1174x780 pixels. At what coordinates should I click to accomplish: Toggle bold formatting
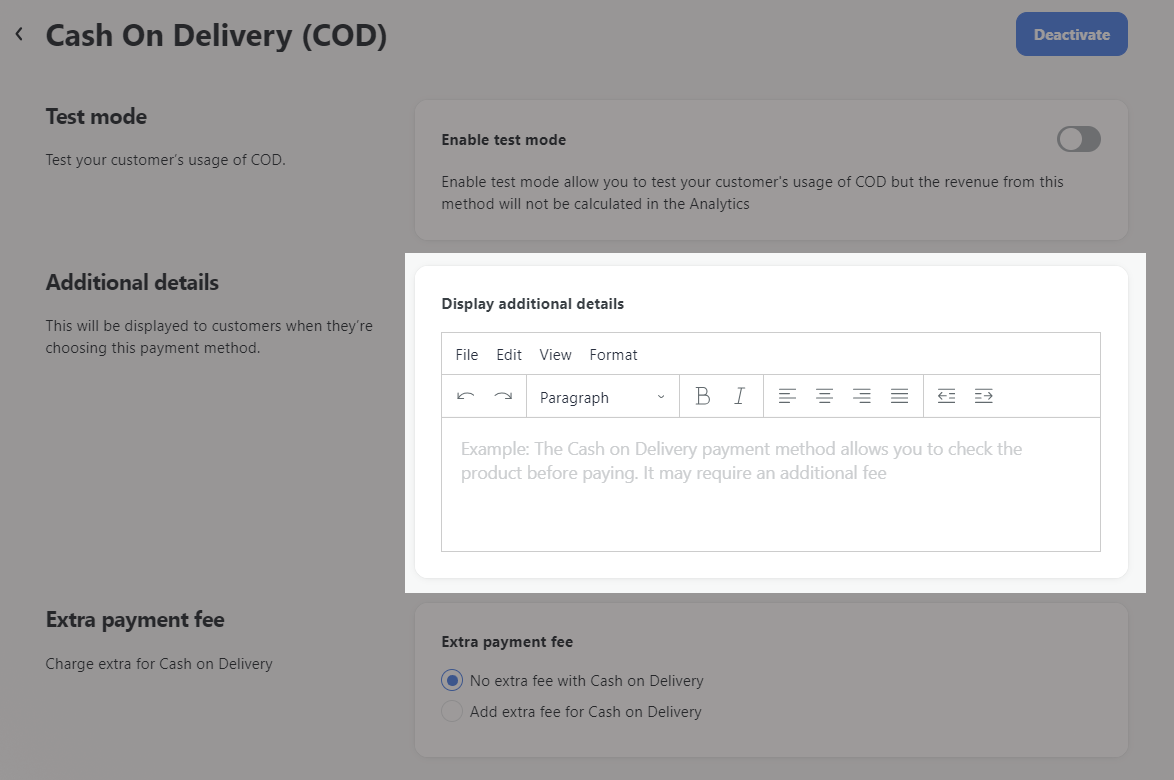pyautogui.click(x=702, y=397)
